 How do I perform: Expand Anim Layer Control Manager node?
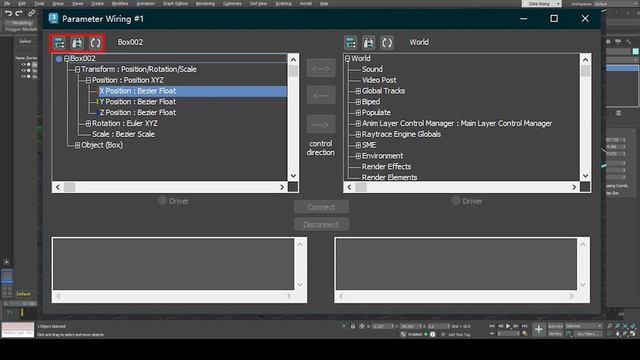(x=358, y=123)
